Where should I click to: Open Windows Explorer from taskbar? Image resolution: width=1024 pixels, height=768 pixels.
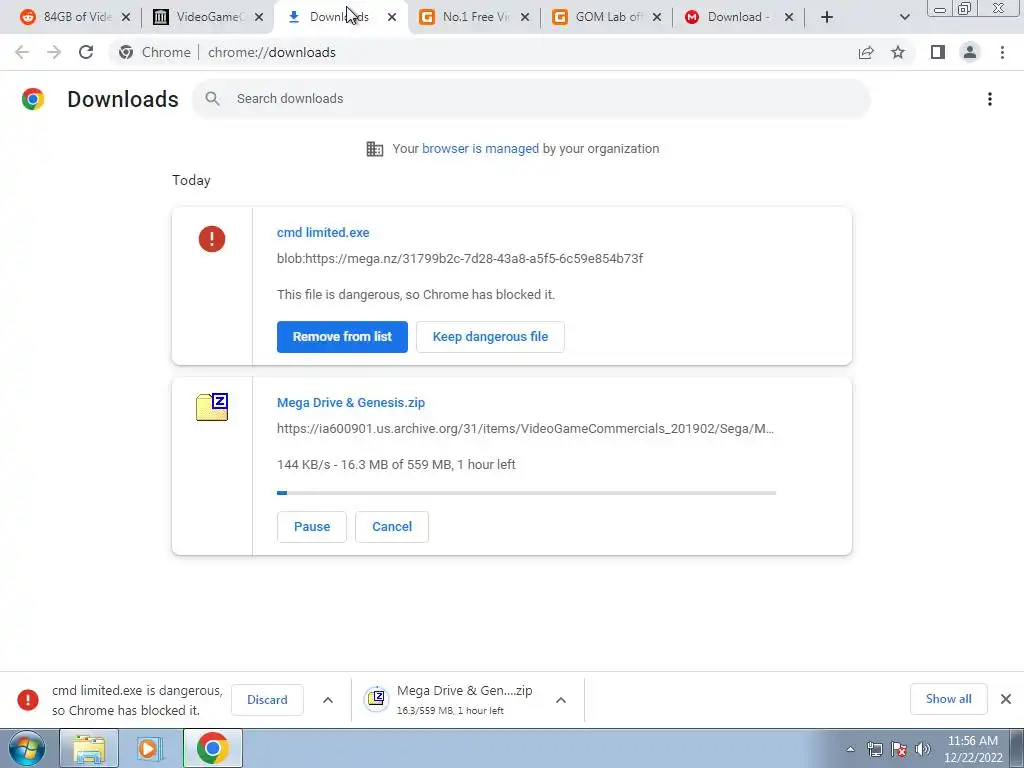click(89, 748)
